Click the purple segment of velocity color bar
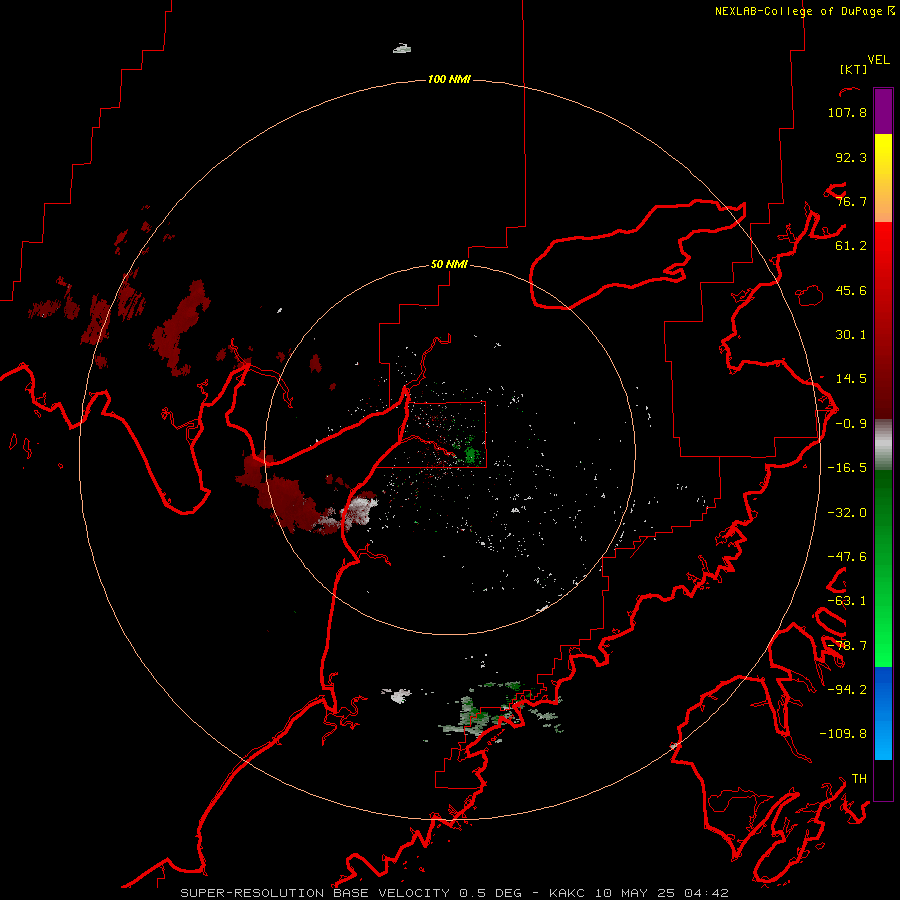900x900 pixels. (883, 111)
